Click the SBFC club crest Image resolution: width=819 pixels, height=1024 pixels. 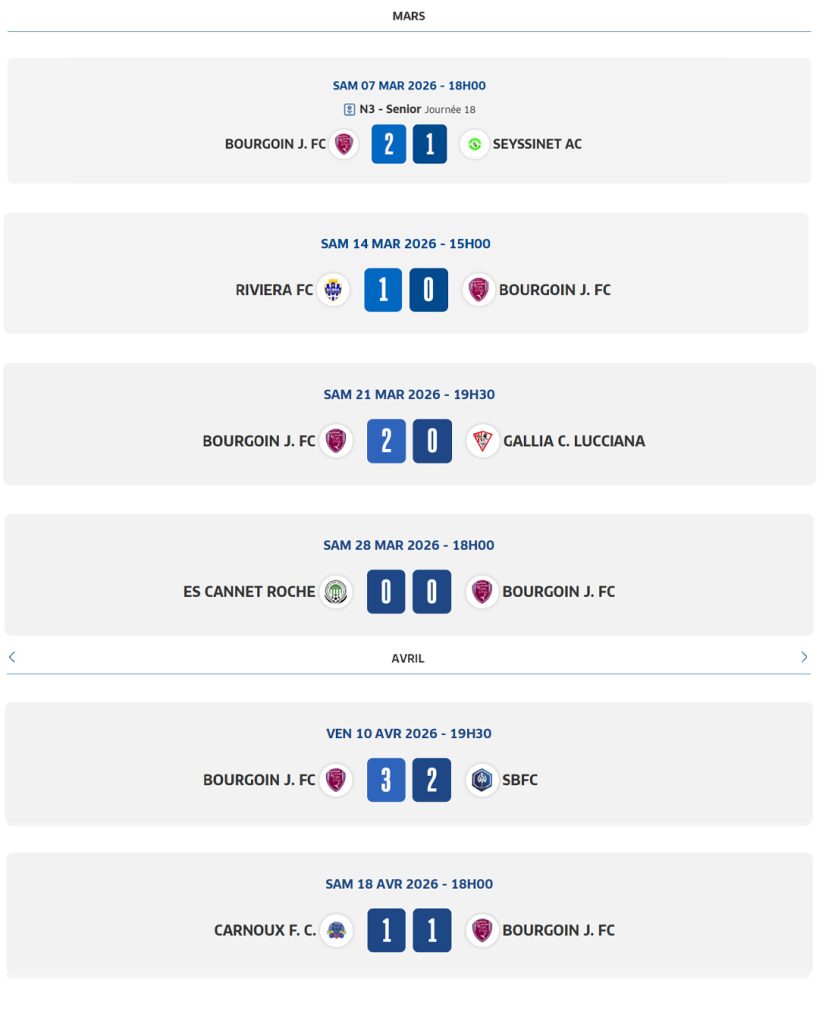tap(483, 780)
